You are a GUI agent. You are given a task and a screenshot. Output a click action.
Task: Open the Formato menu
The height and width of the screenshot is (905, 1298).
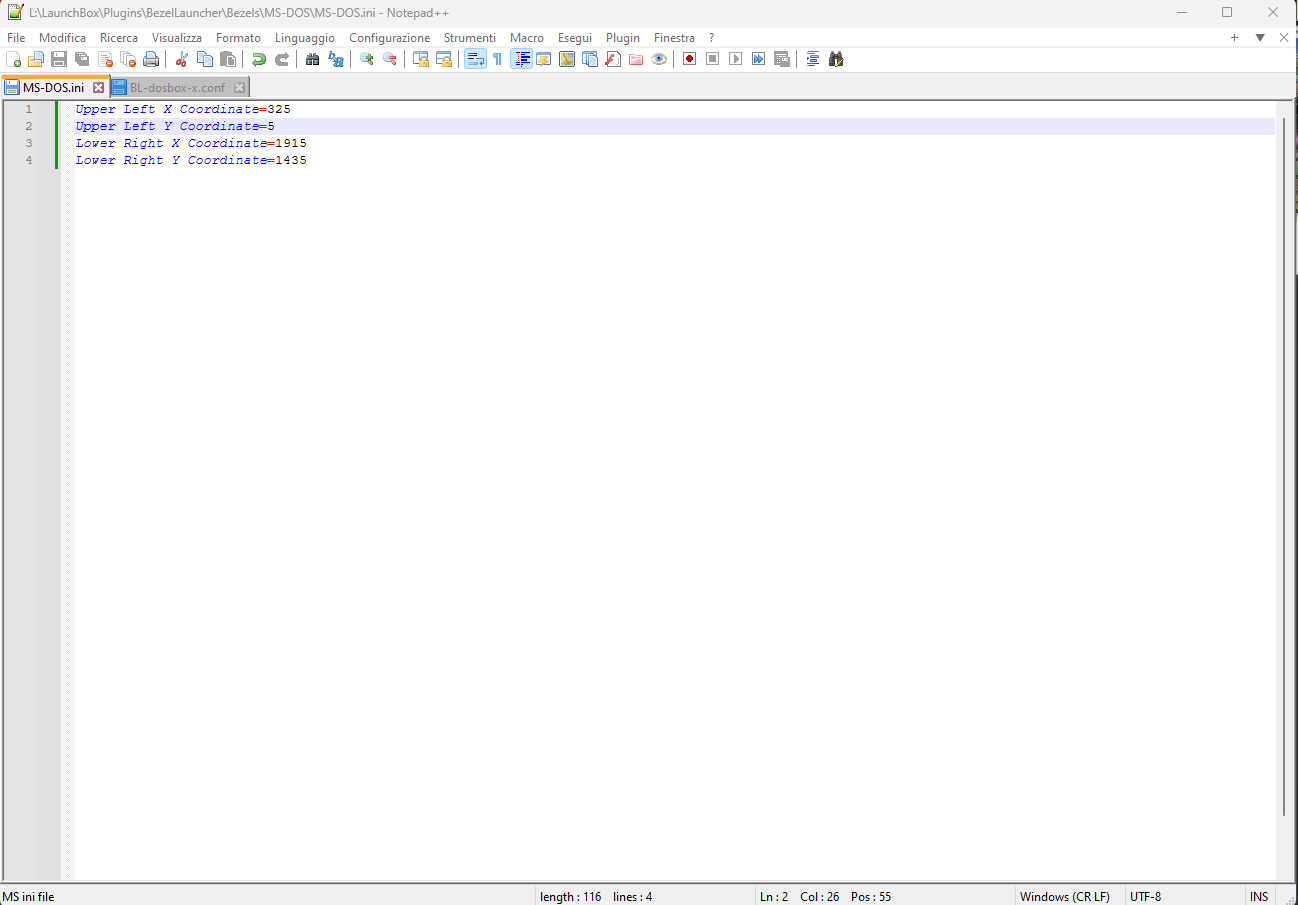tap(238, 38)
